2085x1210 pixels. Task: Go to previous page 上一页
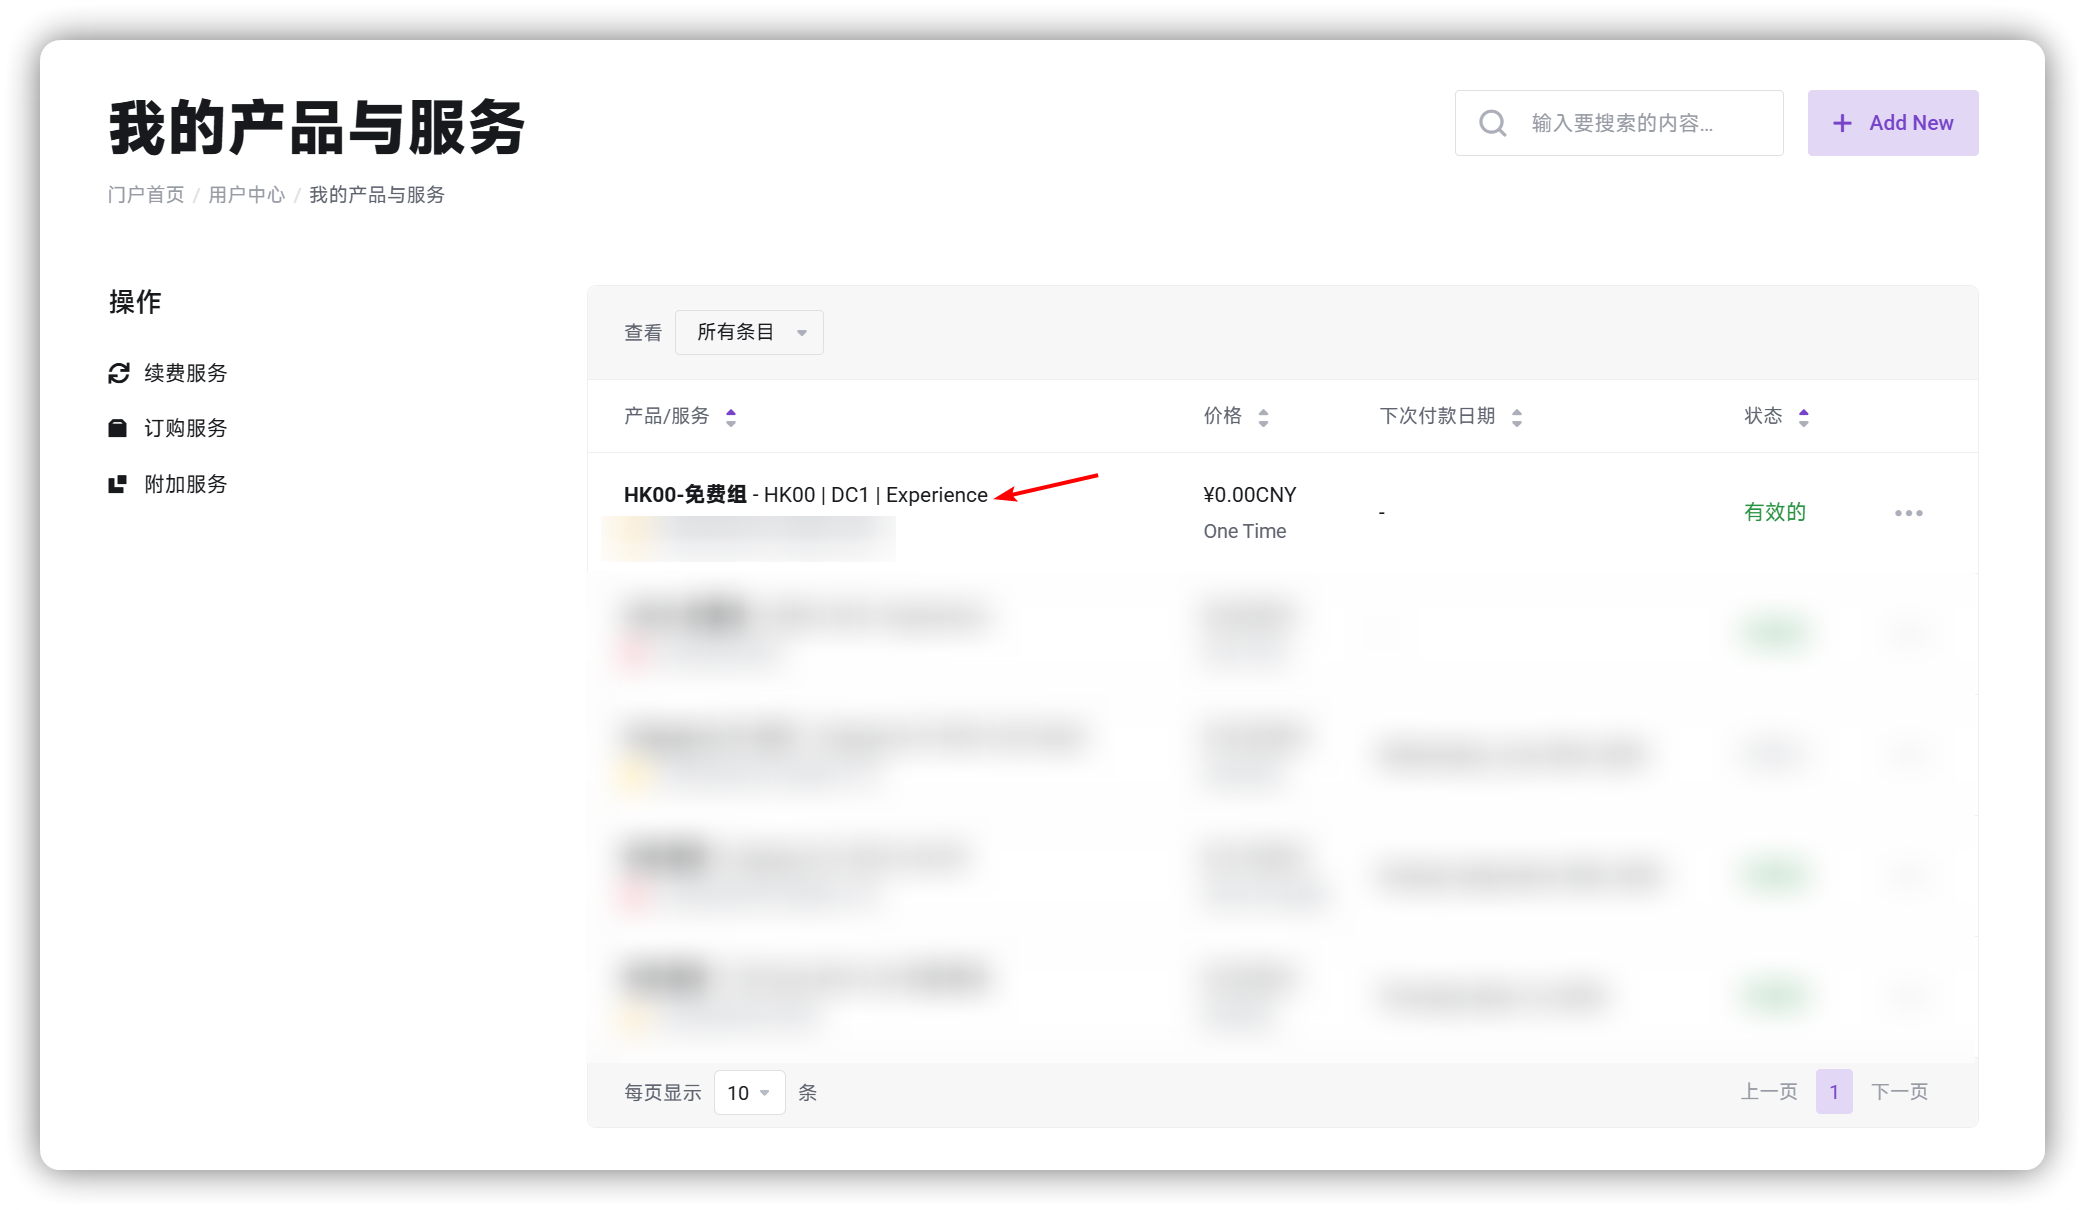coord(1768,1092)
